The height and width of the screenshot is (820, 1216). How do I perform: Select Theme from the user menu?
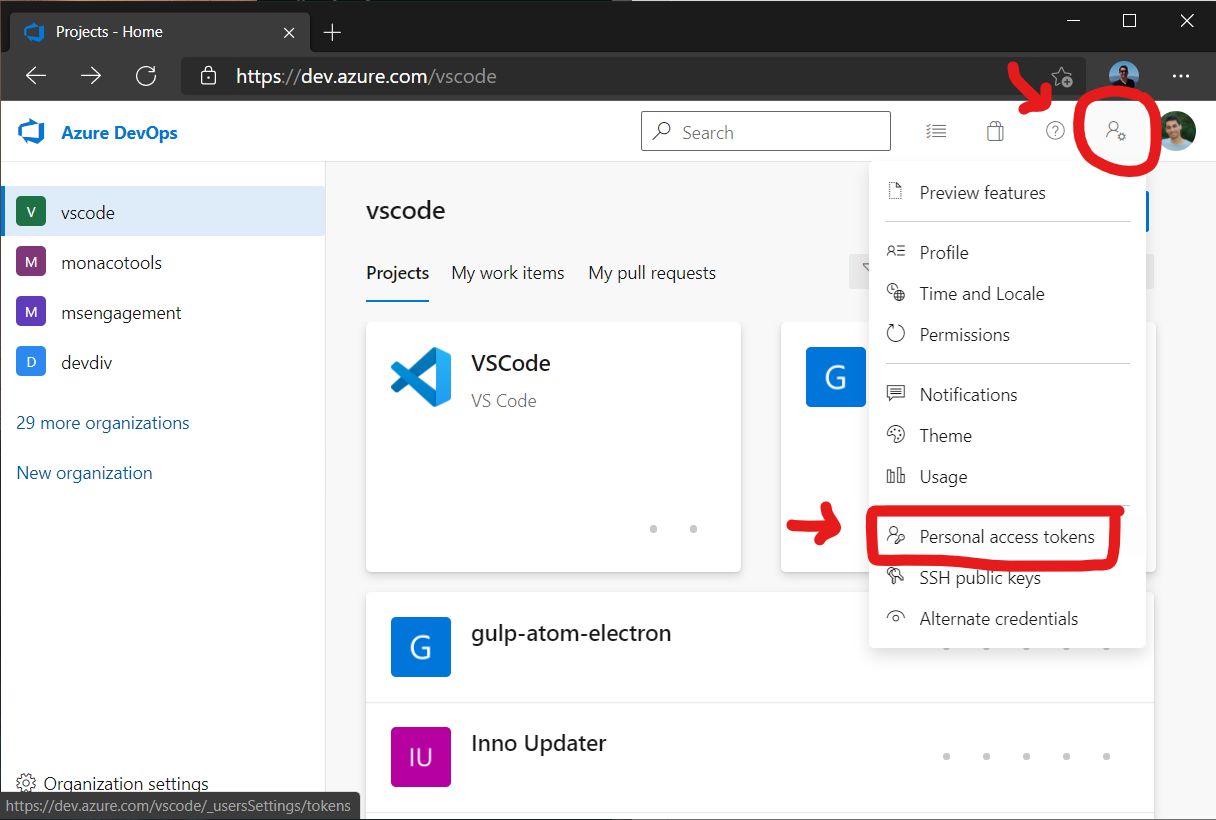pos(945,436)
